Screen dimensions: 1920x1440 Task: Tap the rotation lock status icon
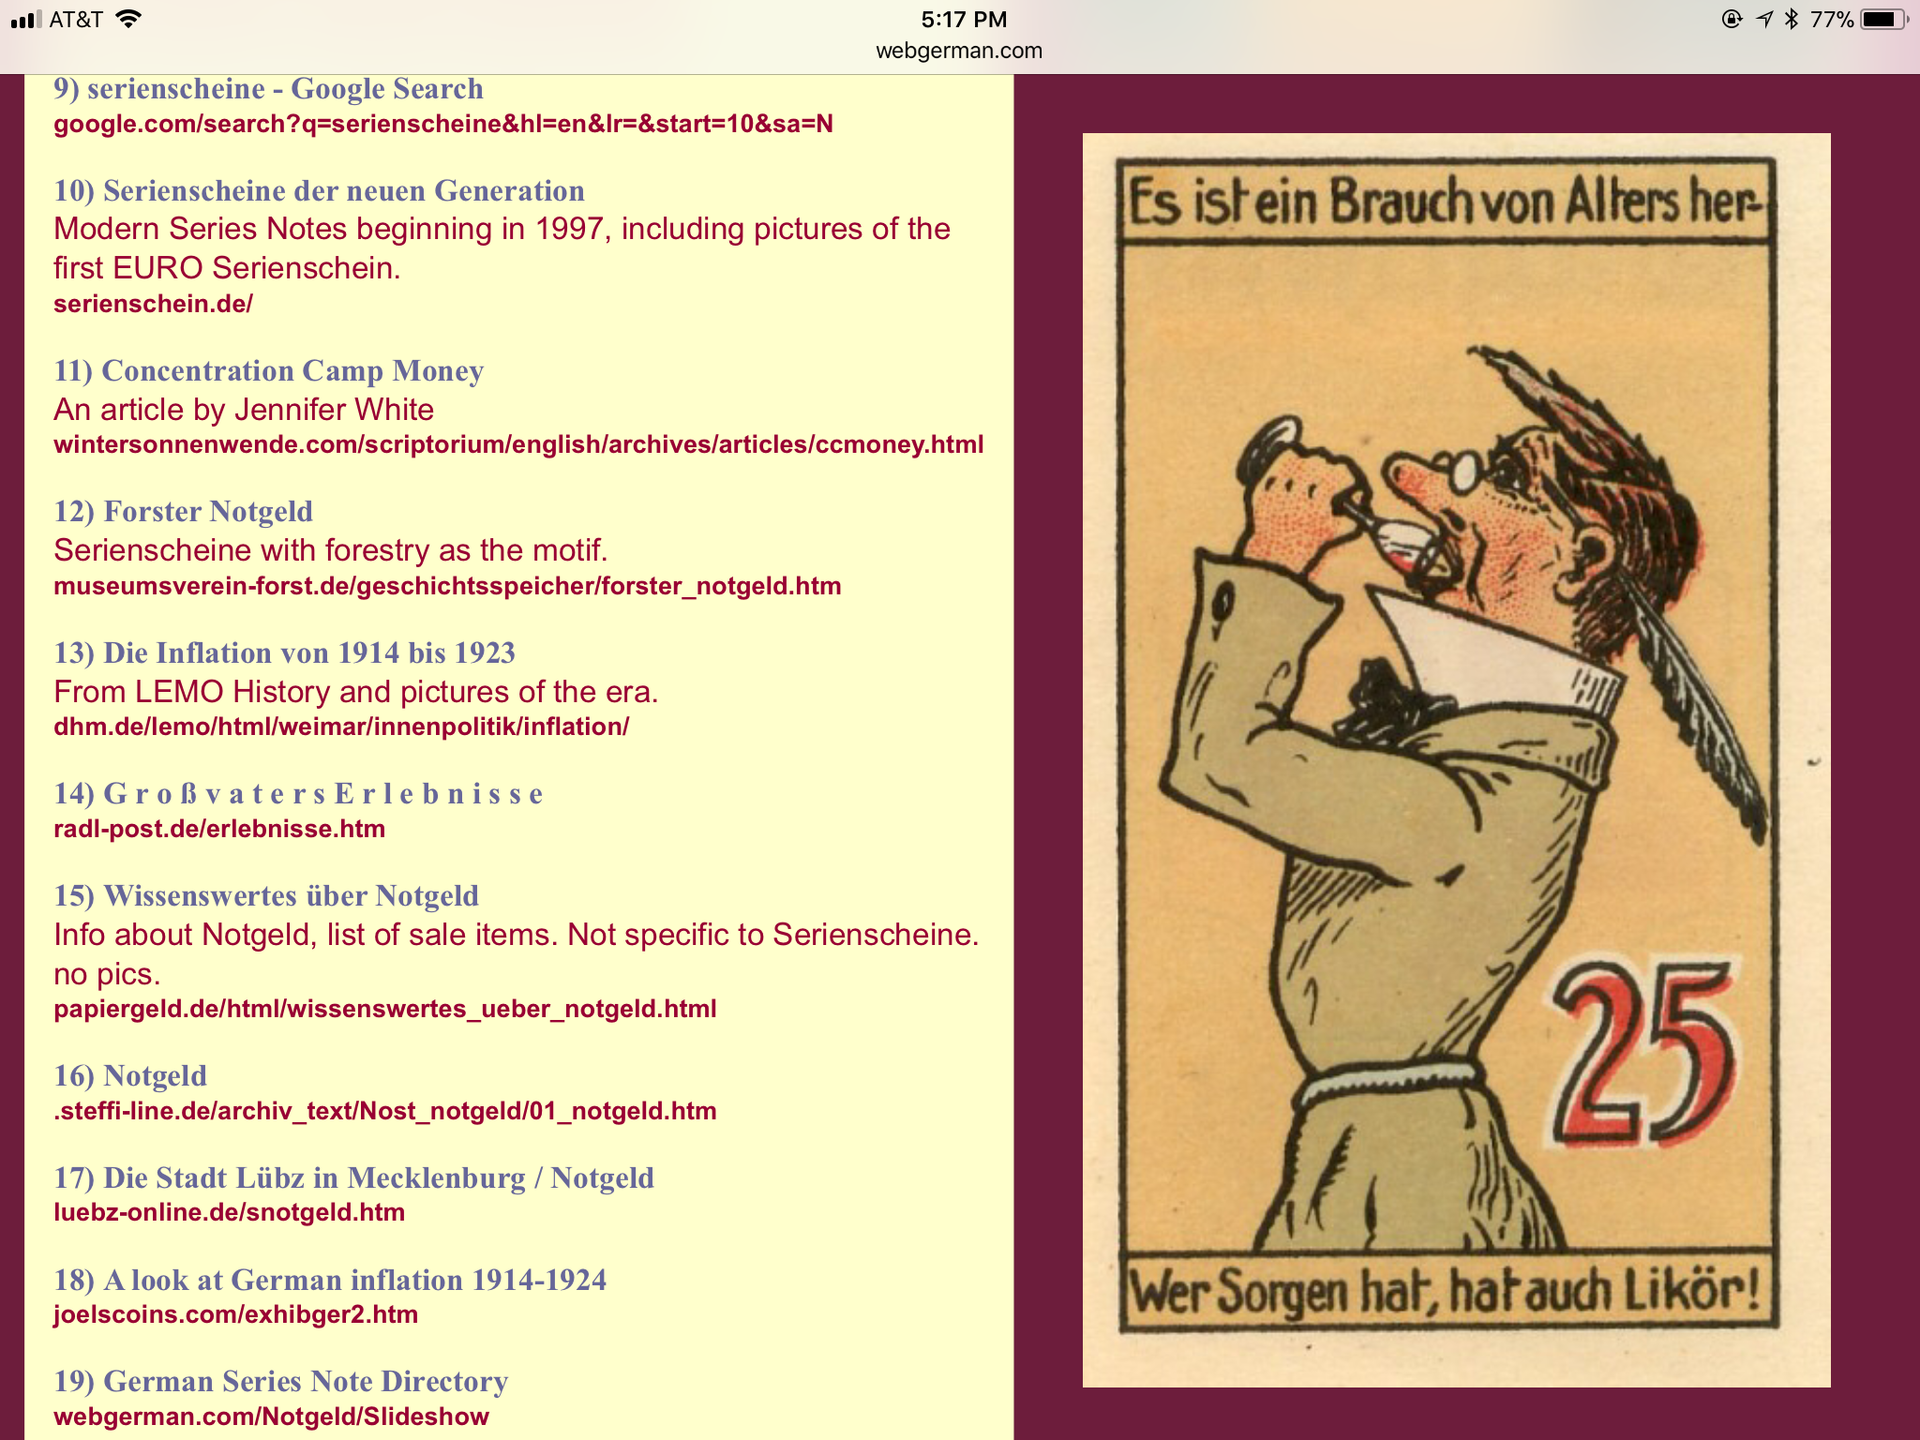coord(1732,19)
